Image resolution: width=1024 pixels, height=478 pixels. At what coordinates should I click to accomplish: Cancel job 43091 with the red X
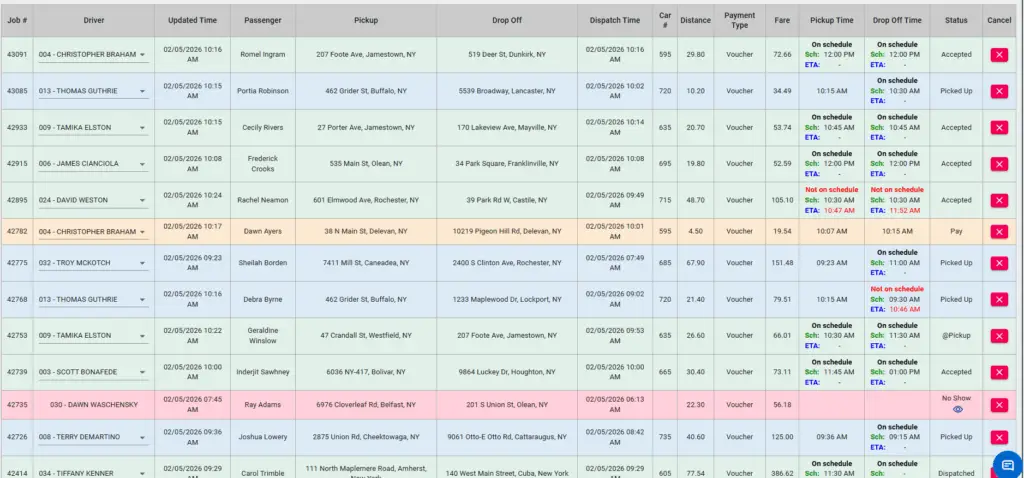(x=998, y=55)
